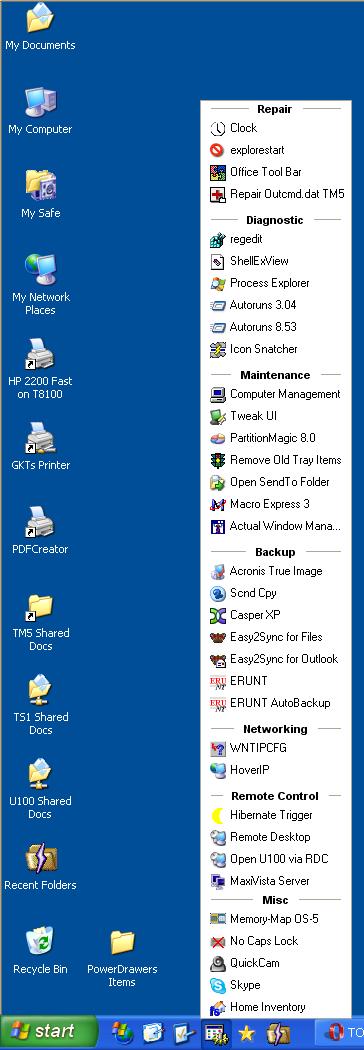
Task: Click the My Network Places icon
Action: point(40,286)
